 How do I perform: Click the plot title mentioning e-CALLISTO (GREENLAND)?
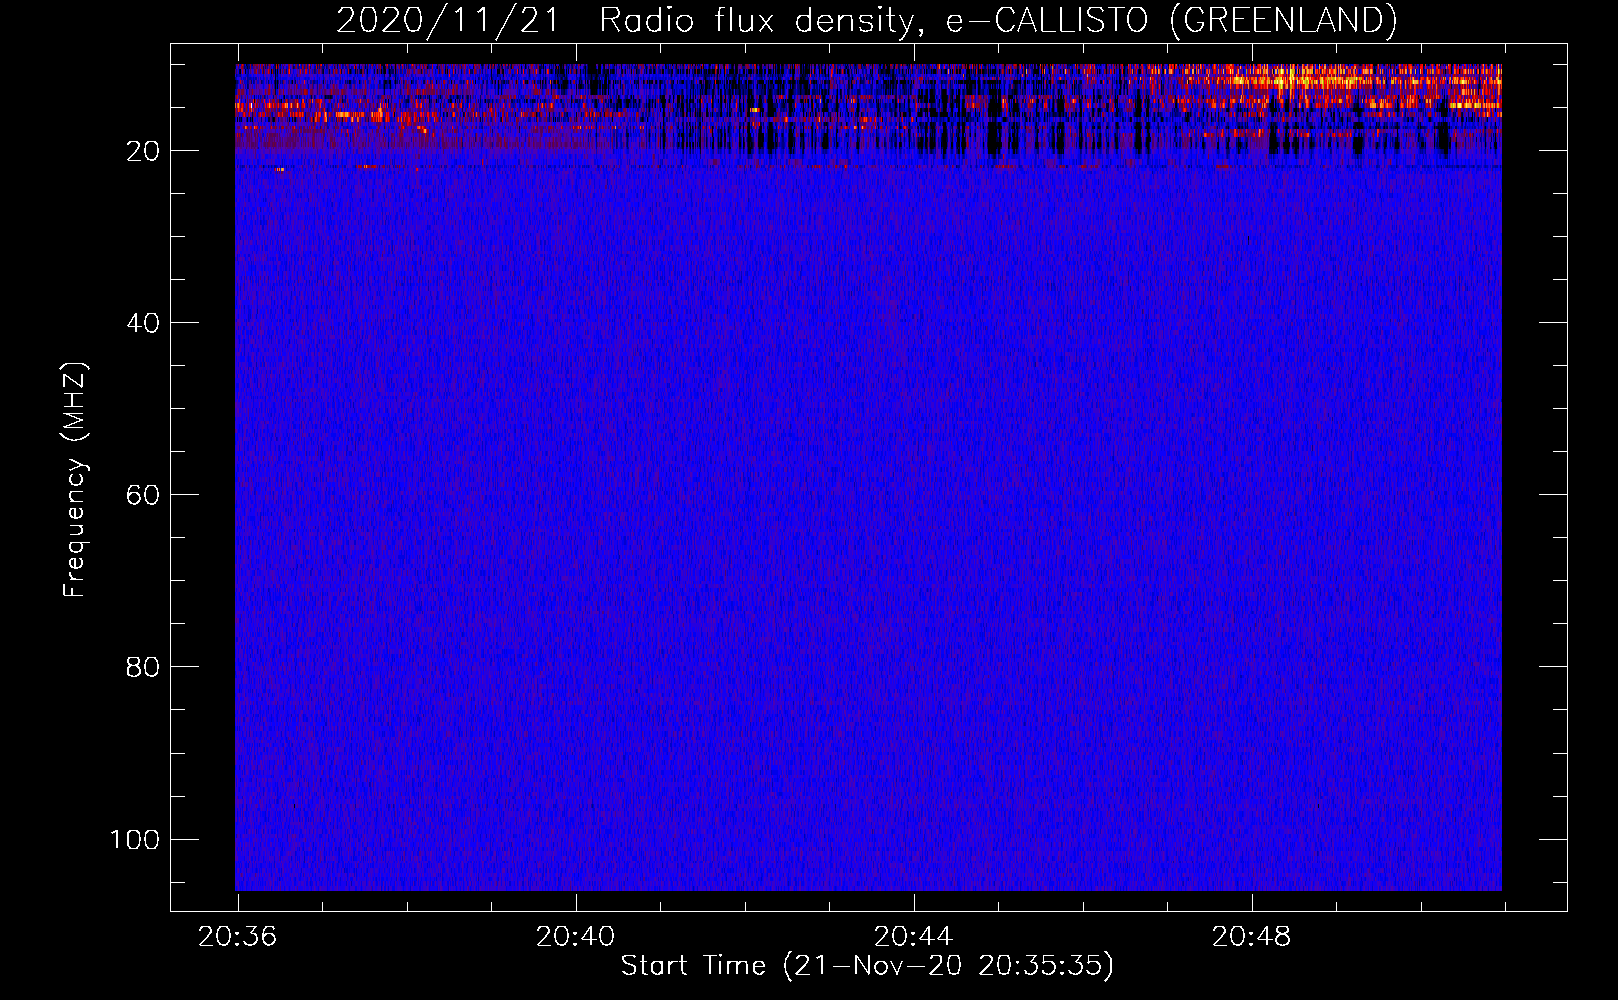866,20
